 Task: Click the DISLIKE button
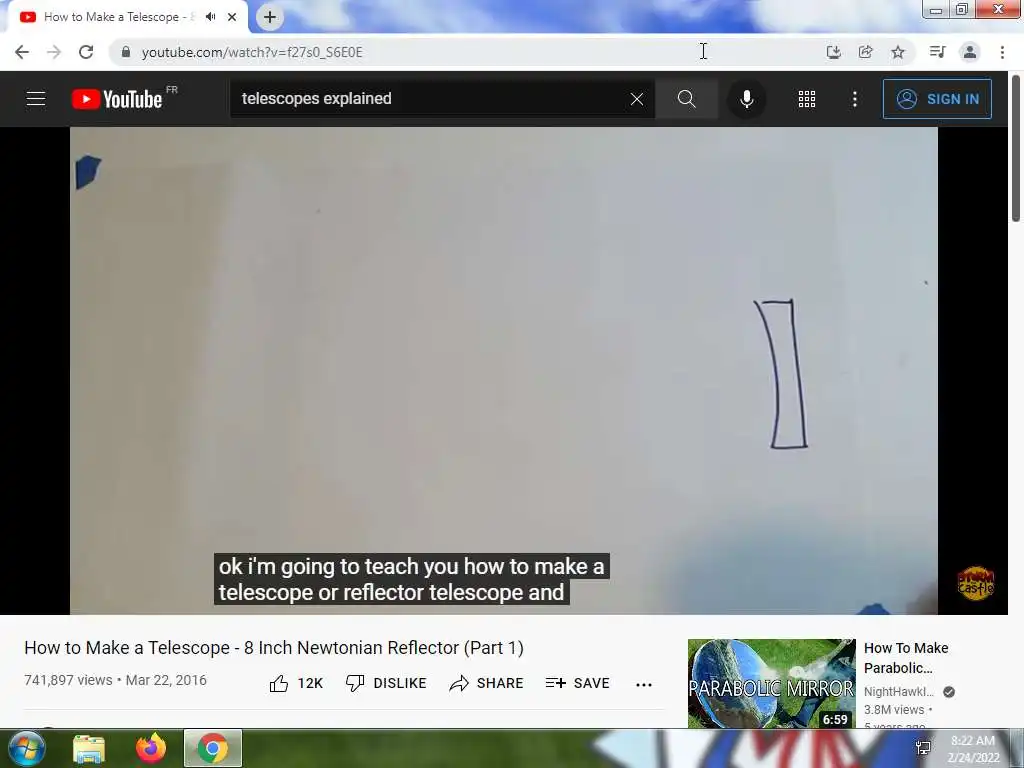point(386,683)
